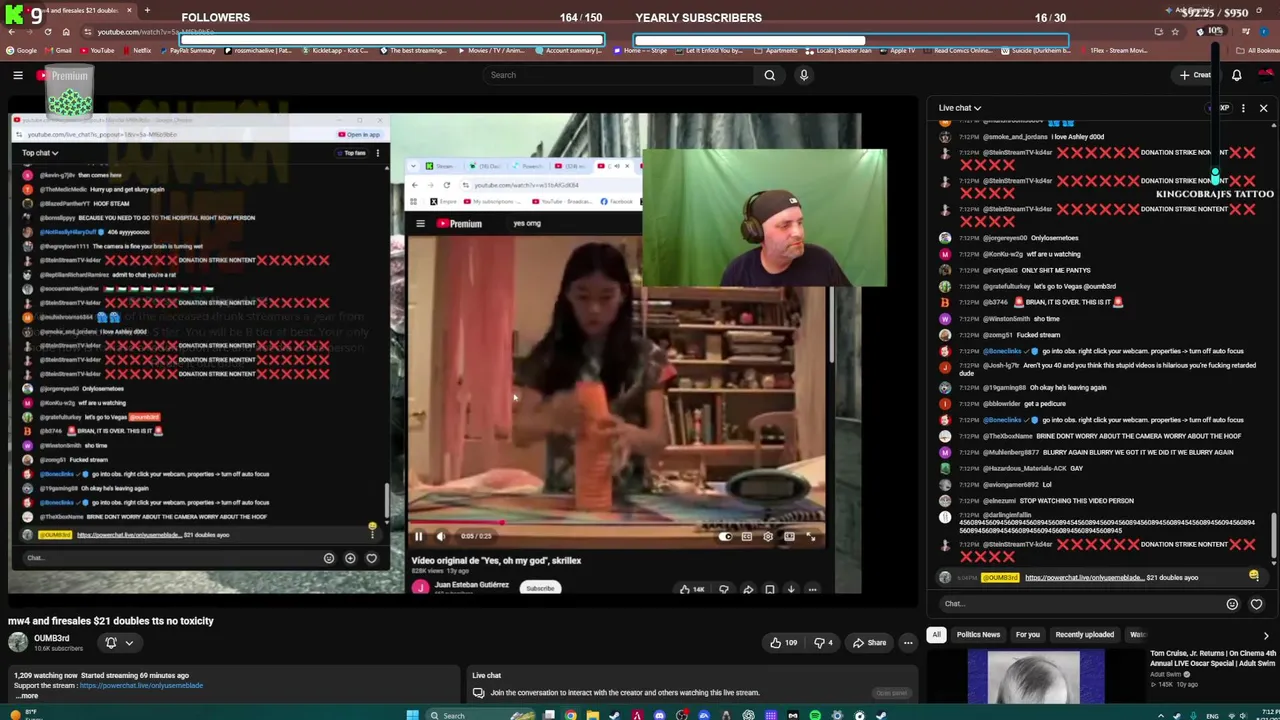Select the Politics News chip
Screen dimensions: 1280x720
click(x=978, y=635)
